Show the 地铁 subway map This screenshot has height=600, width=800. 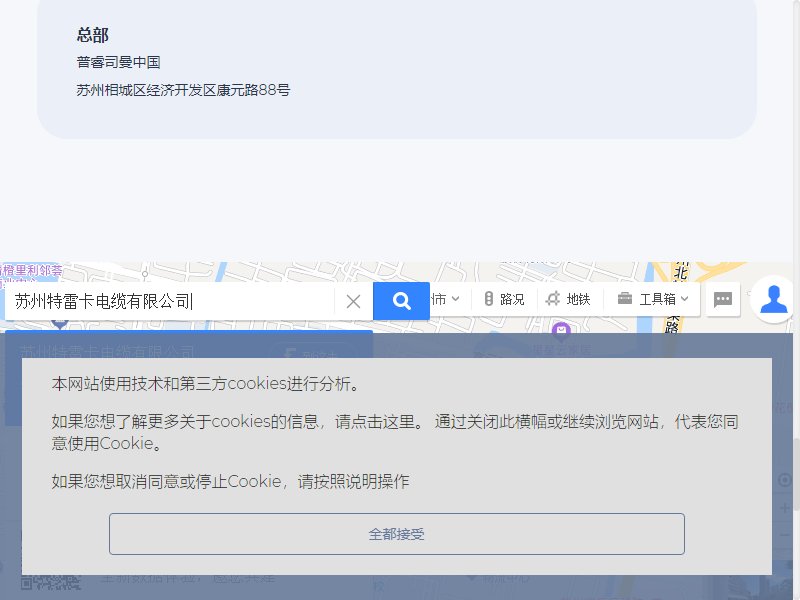[568, 299]
